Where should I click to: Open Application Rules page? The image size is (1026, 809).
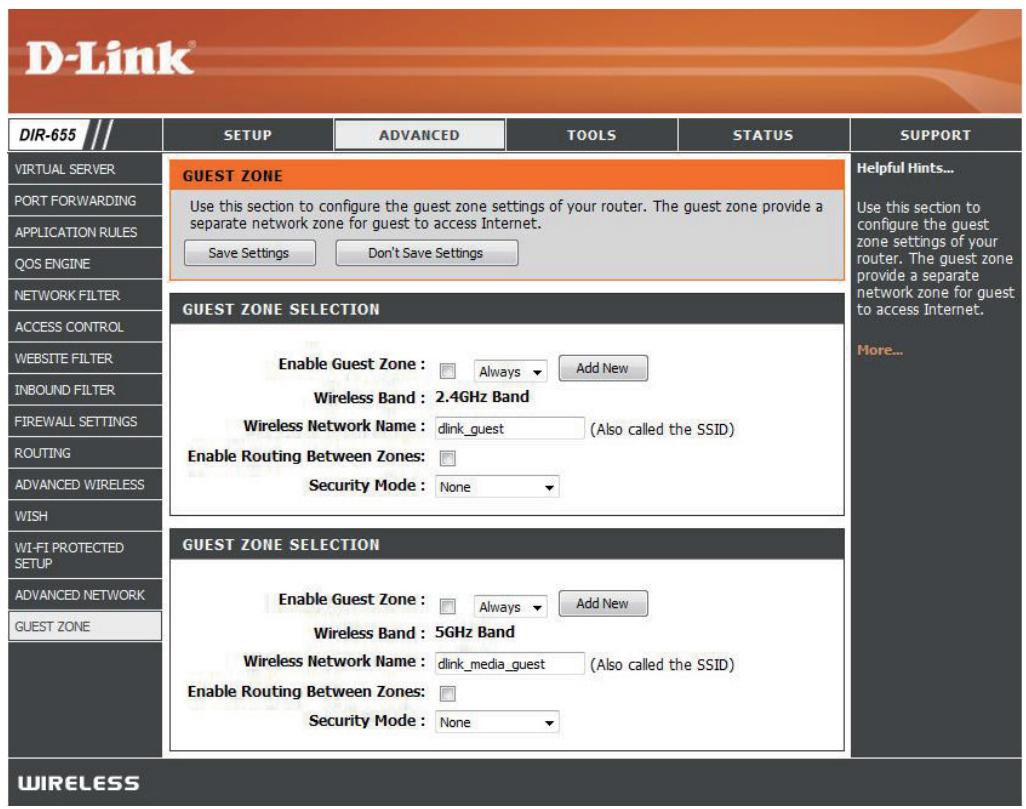click(x=84, y=232)
